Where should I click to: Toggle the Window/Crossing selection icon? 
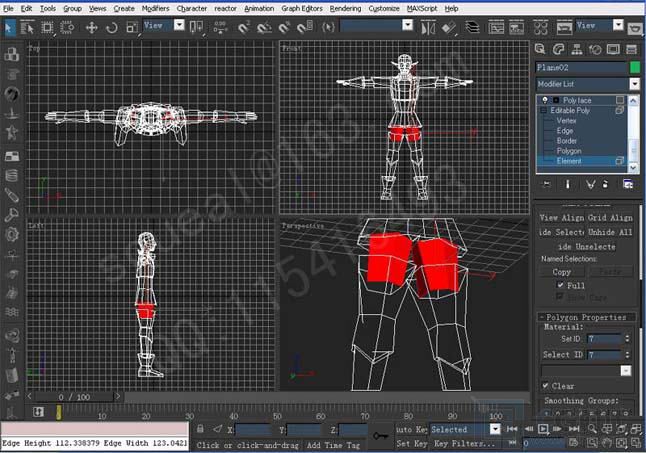pyautogui.click(x=67, y=28)
